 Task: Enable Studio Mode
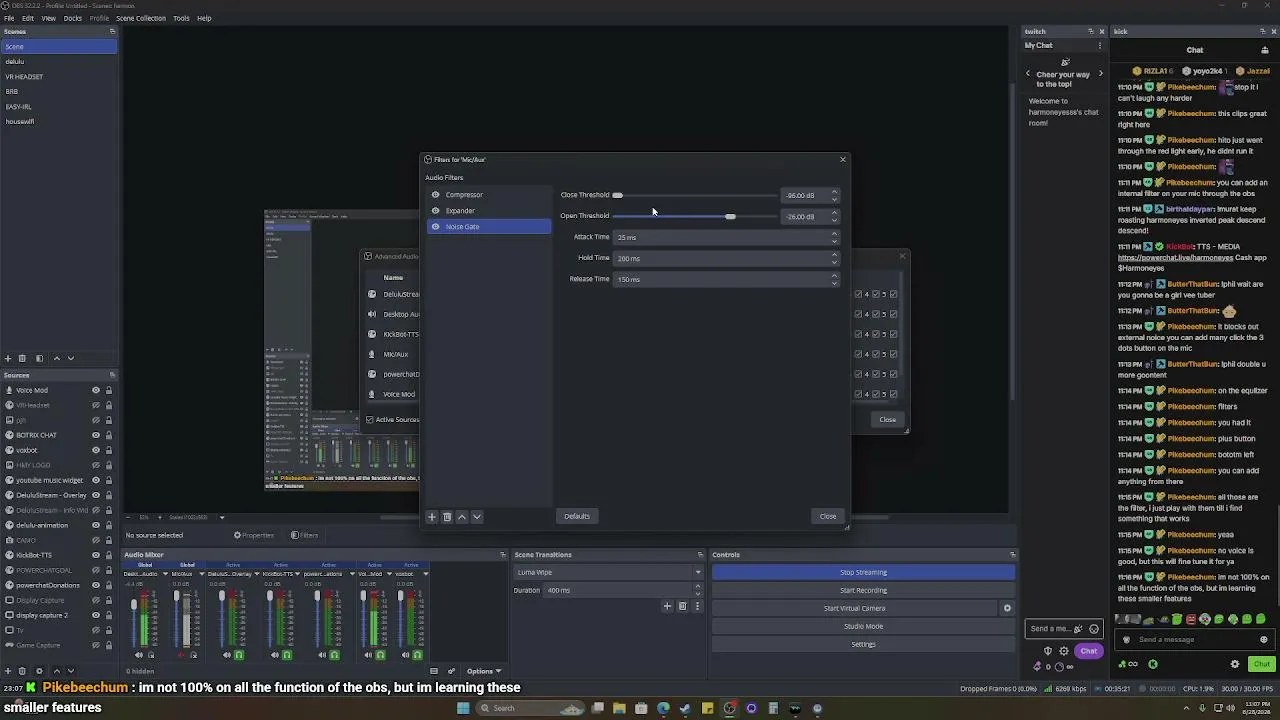pos(863,627)
